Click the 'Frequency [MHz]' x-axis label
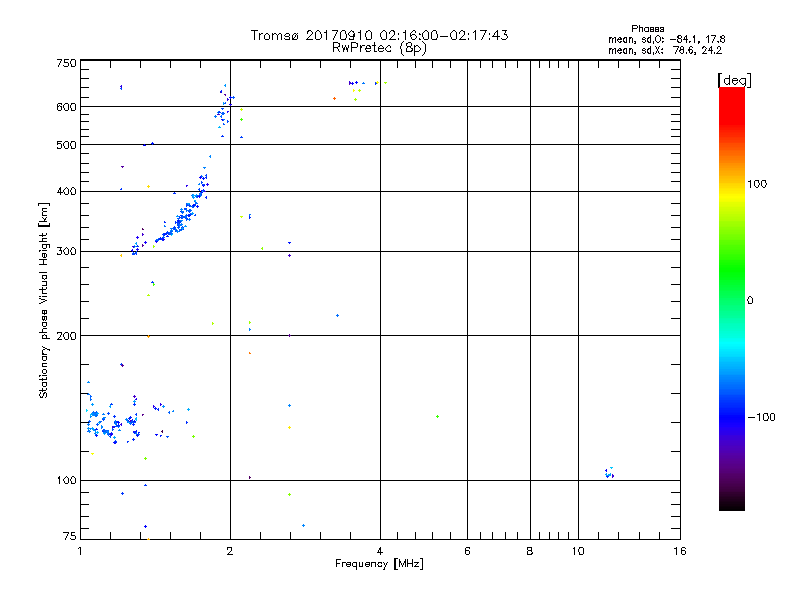 tap(379, 564)
